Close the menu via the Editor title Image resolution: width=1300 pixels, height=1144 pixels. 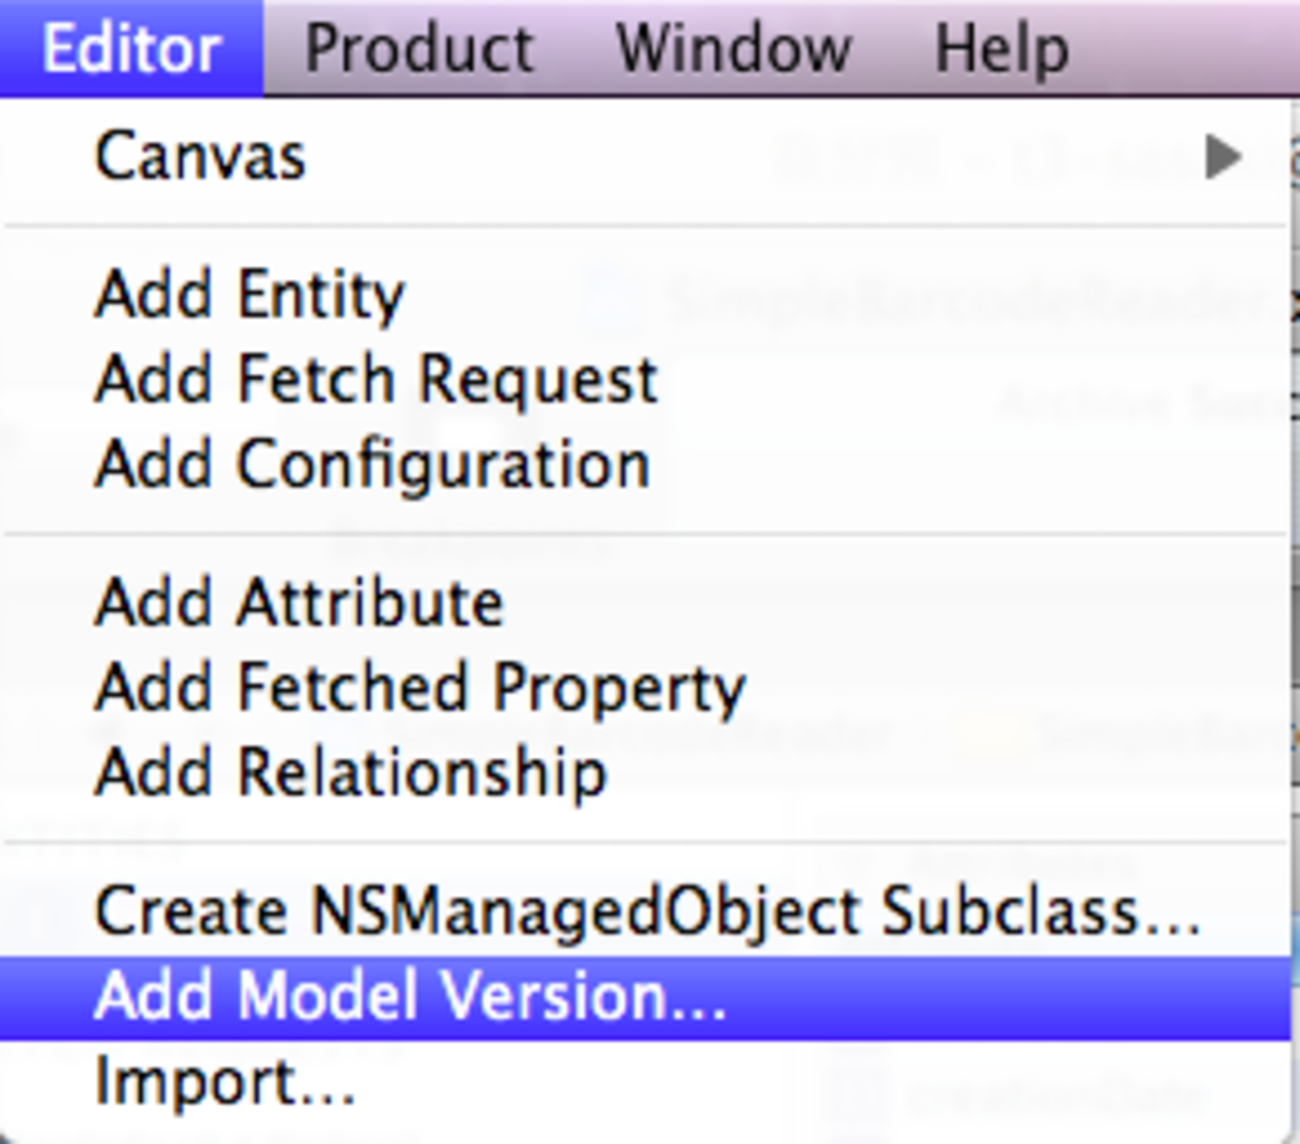[x=131, y=48]
